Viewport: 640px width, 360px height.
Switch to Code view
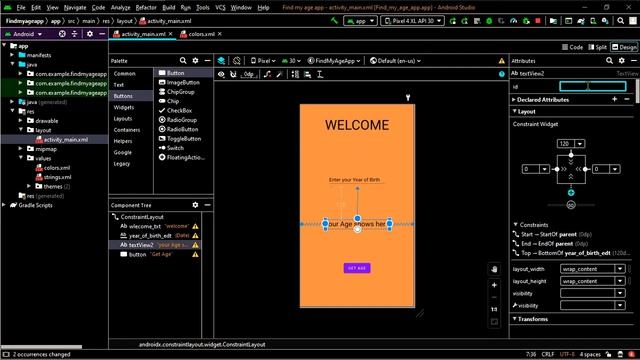pyautogui.click(x=572, y=47)
